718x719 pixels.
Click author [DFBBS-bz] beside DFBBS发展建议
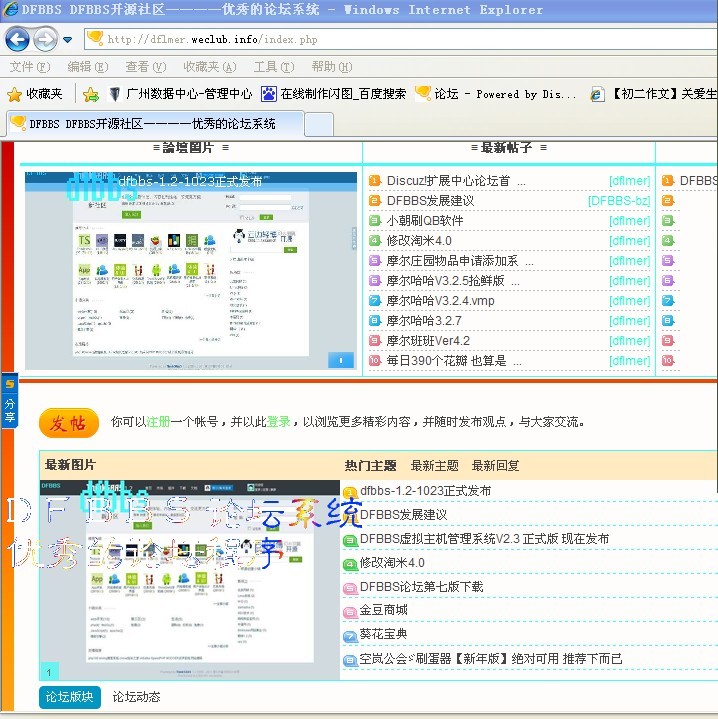(619, 201)
